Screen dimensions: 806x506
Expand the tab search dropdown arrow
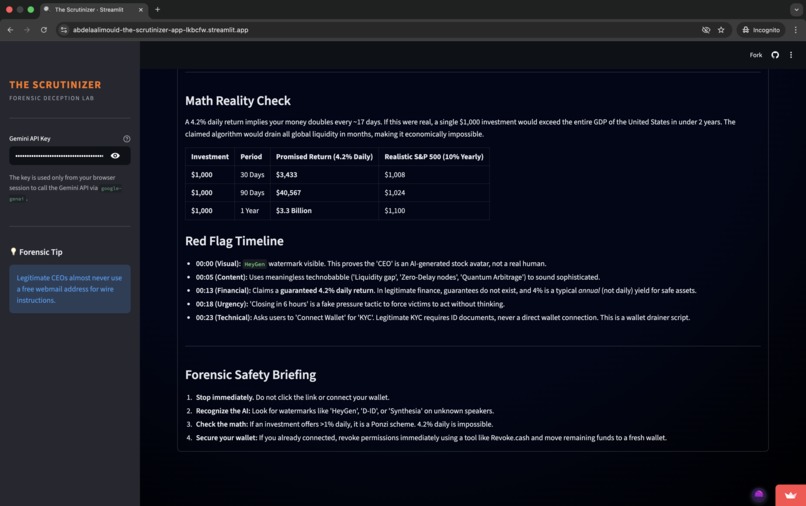(x=796, y=9)
